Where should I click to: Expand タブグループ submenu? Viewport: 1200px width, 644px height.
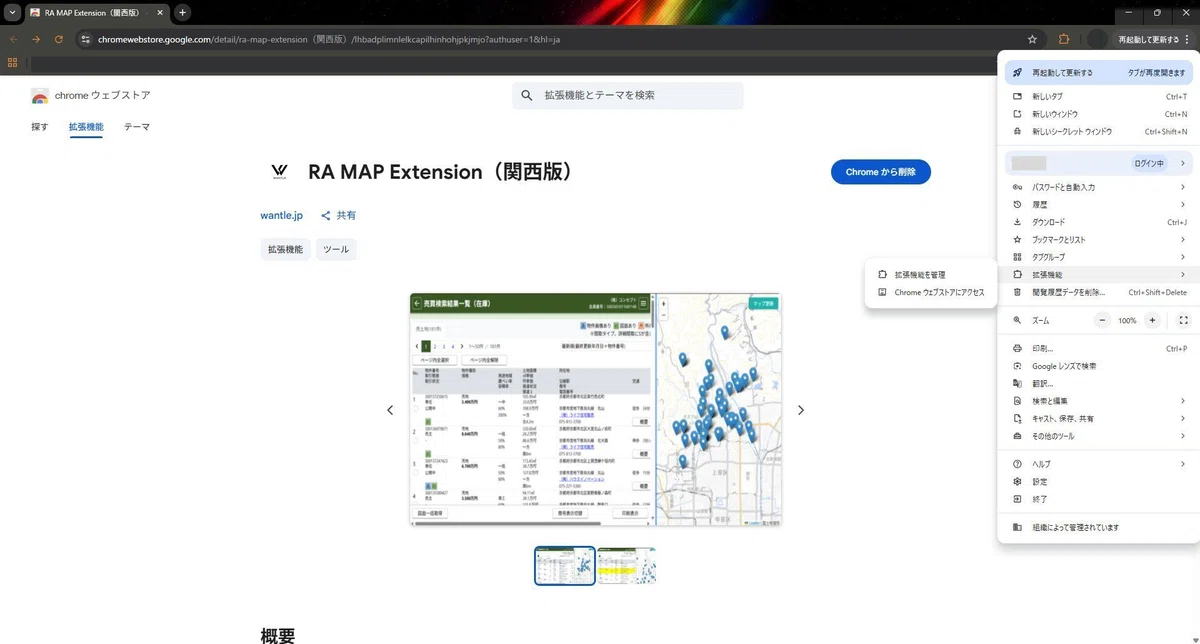(x=1099, y=257)
